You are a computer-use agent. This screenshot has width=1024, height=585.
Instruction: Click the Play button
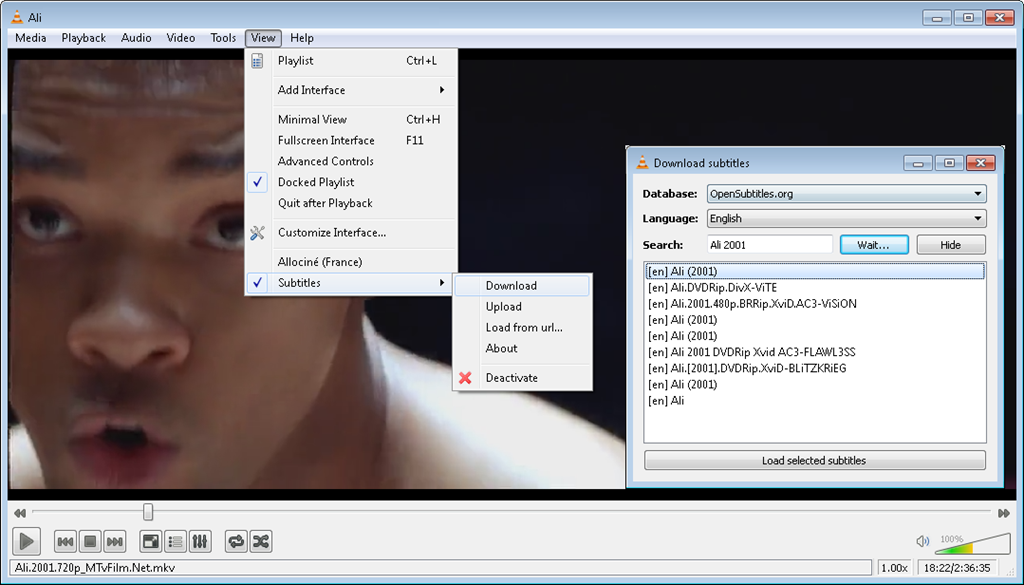pos(27,541)
